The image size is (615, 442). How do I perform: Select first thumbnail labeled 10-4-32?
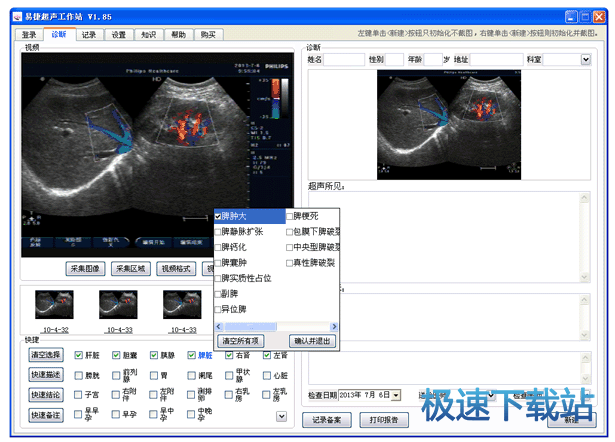click(55, 305)
